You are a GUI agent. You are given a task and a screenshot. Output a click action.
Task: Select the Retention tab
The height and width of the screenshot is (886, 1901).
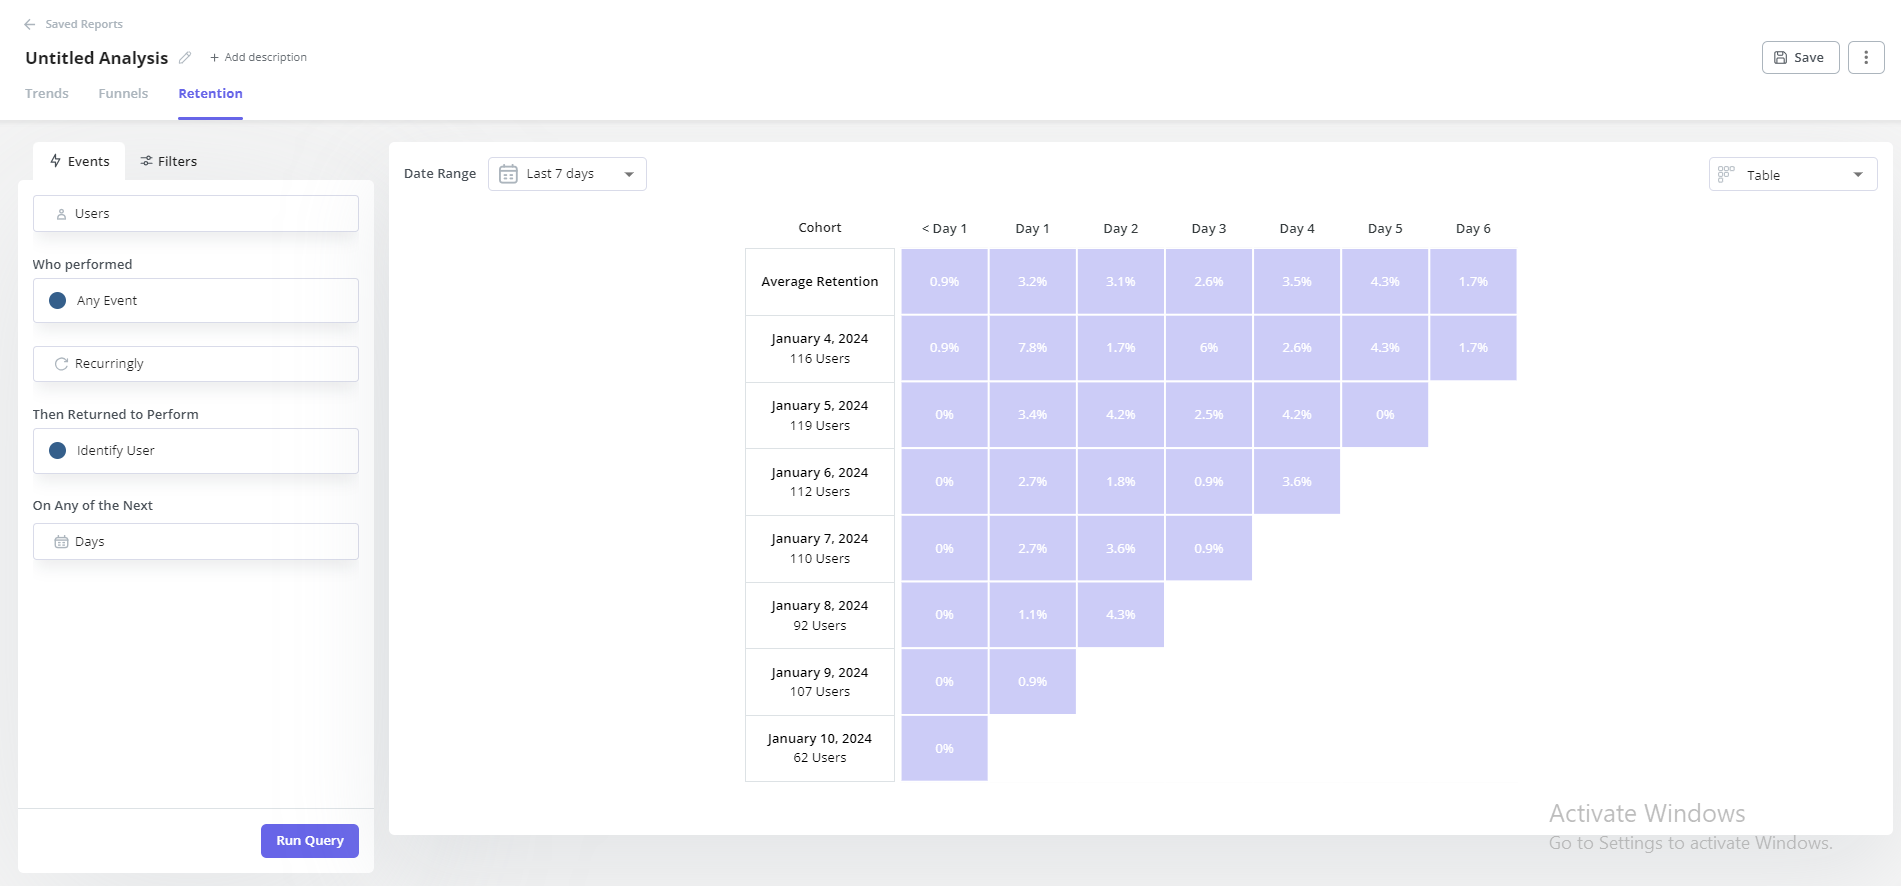[x=210, y=93]
